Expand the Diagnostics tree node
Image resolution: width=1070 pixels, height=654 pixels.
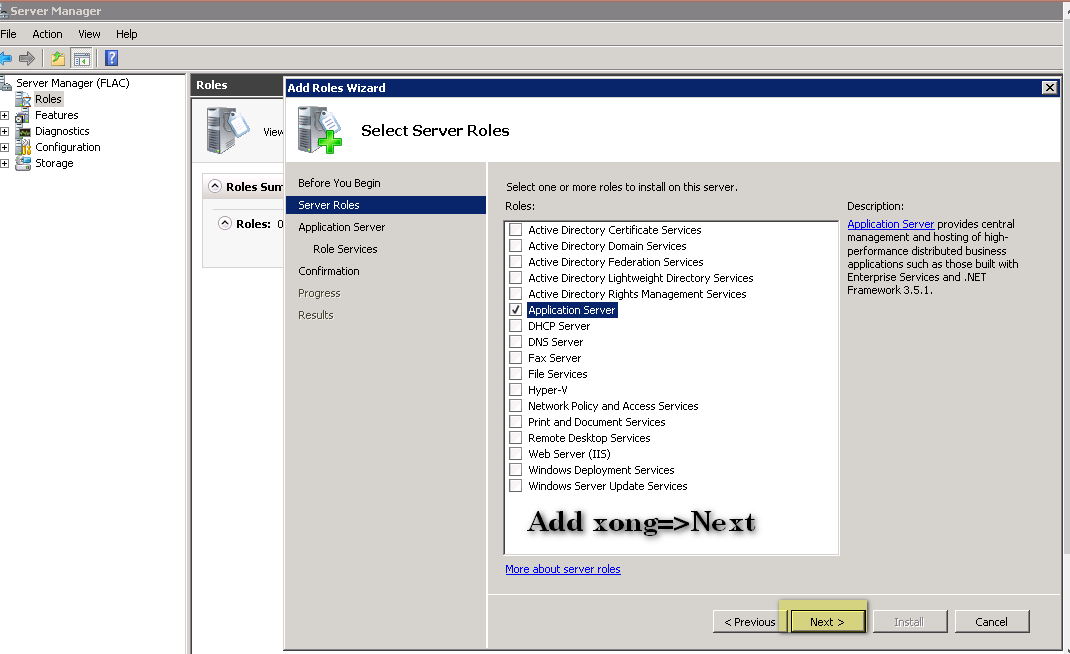(4, 131)
